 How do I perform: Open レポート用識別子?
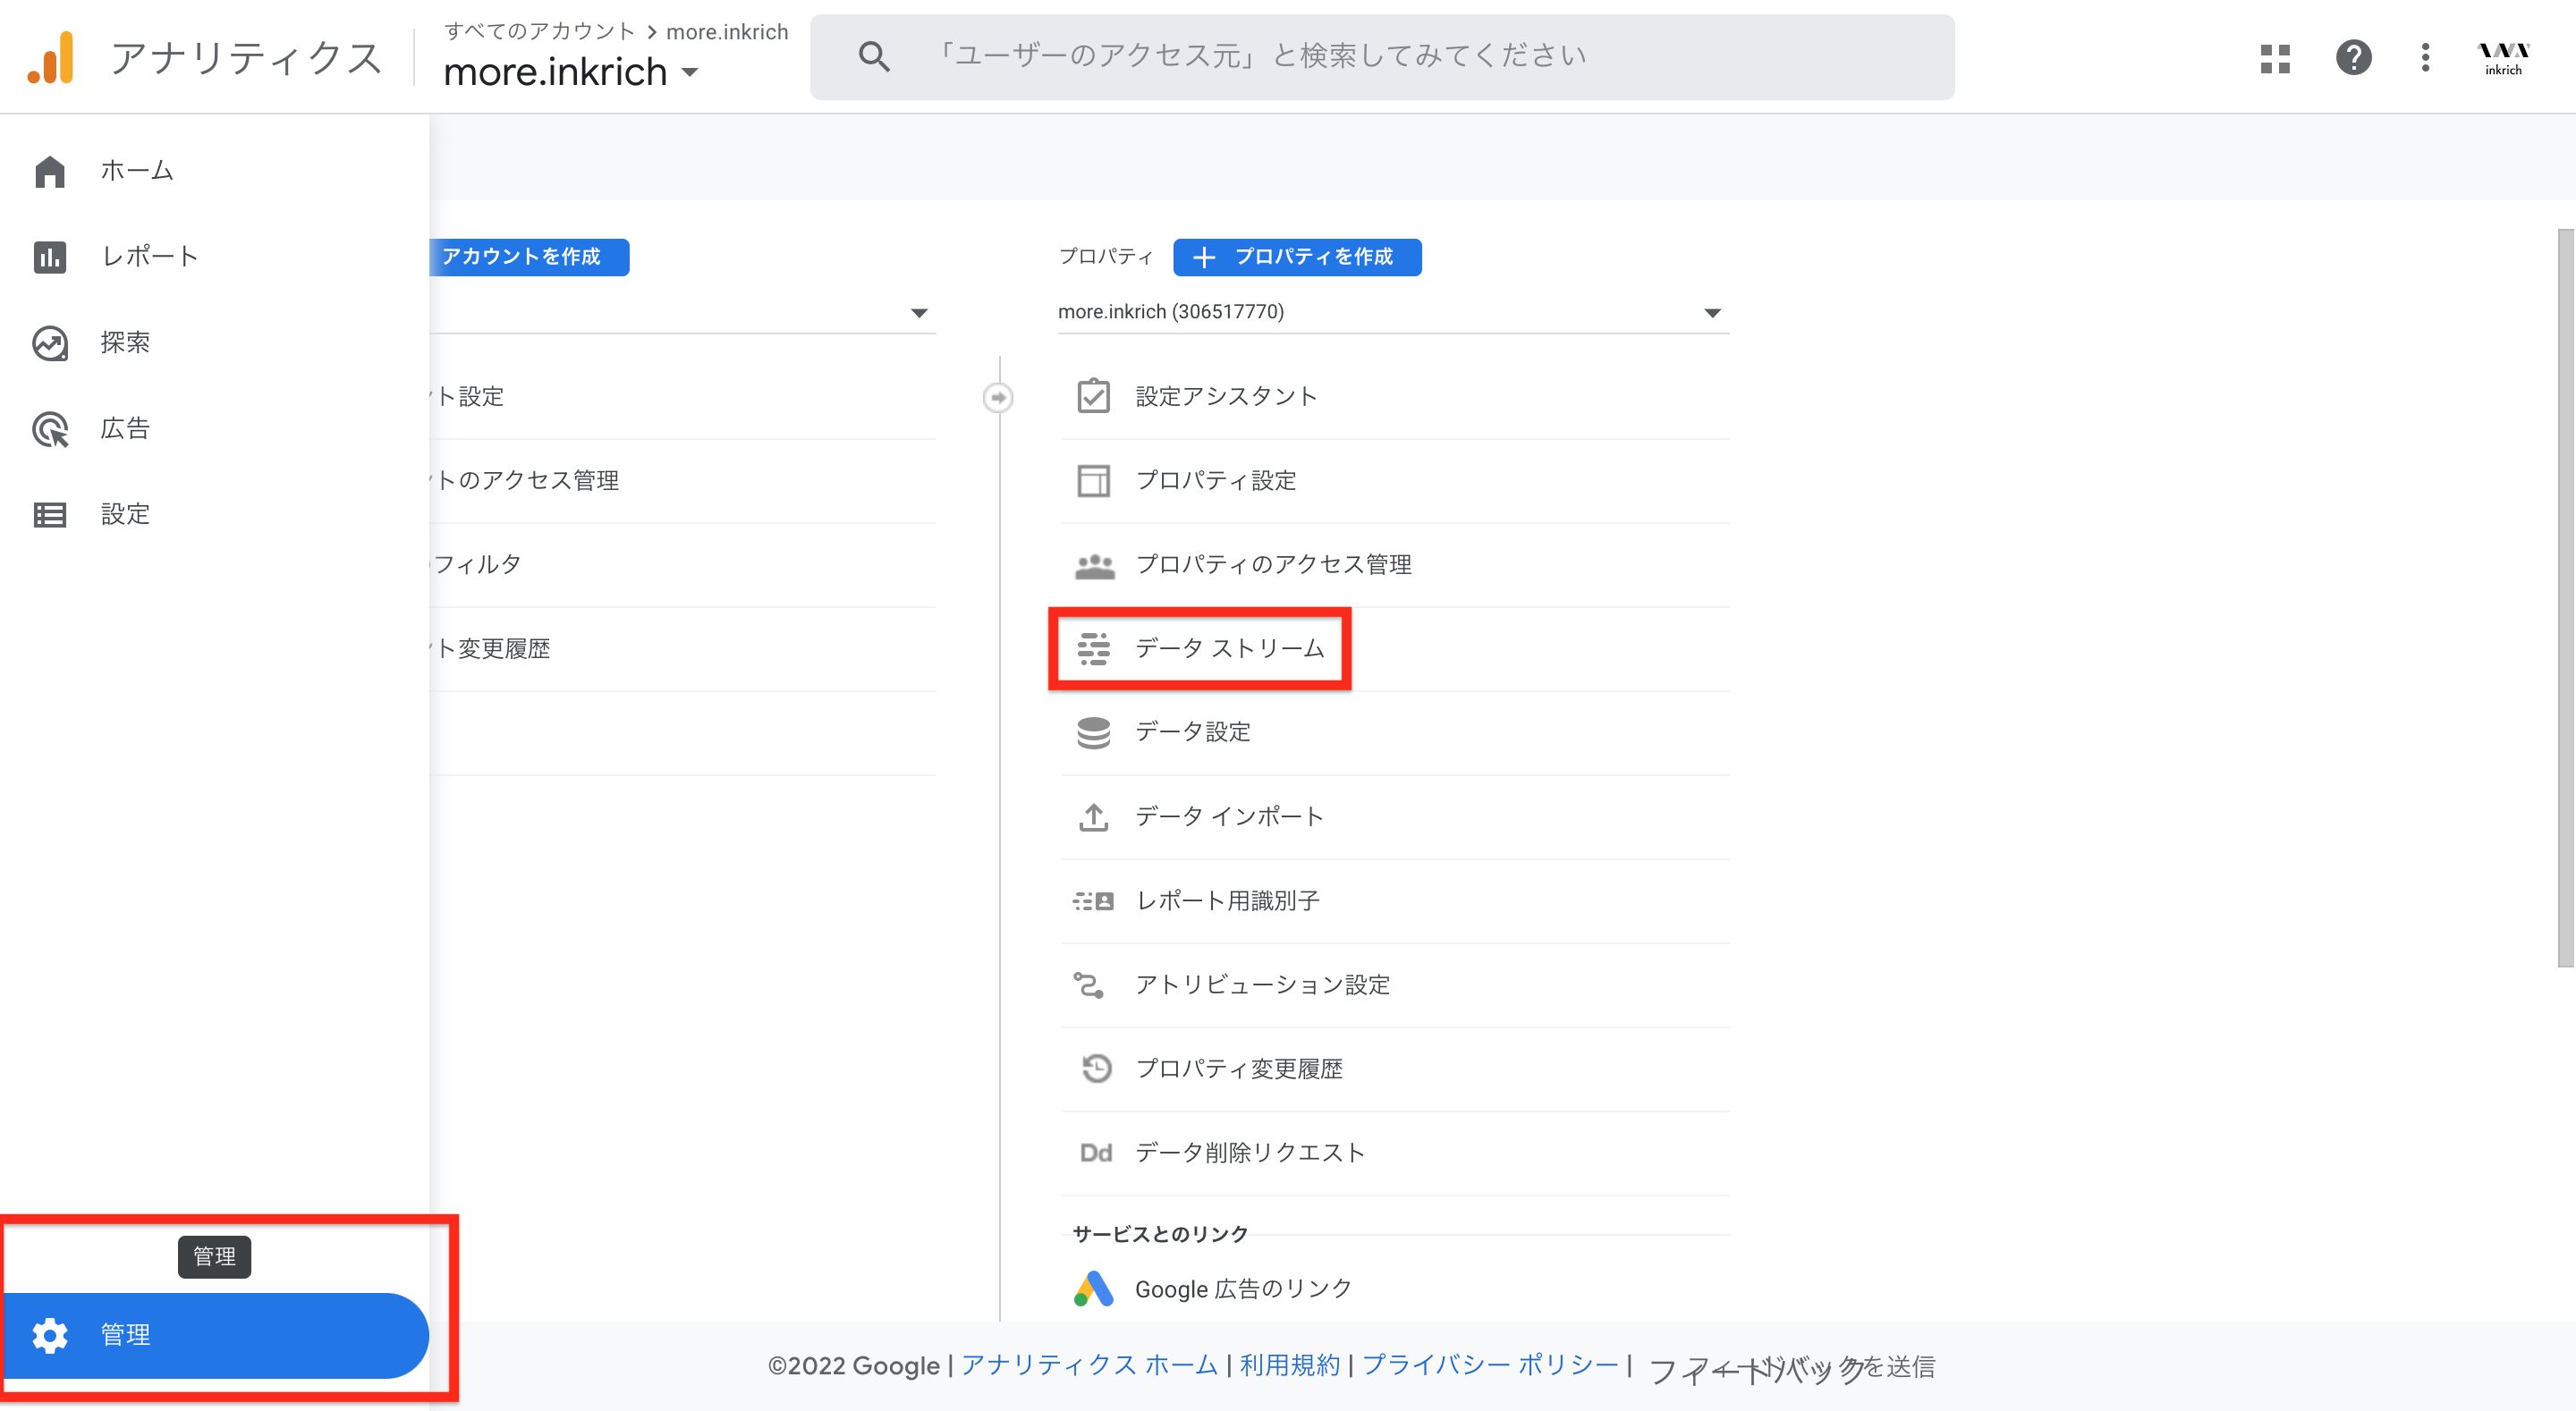point(1395,901)
